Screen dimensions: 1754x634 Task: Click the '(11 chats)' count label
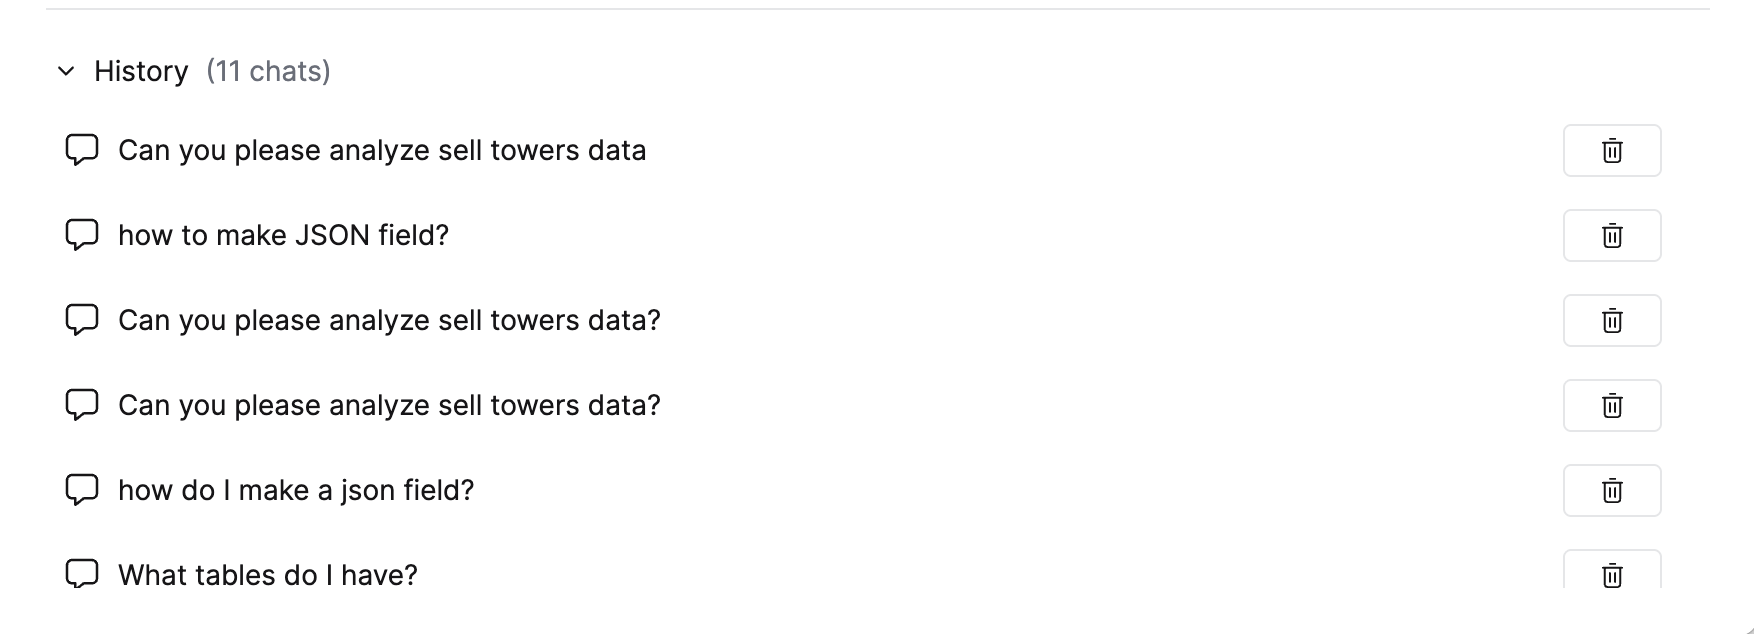pyautogui.click(x=268, y=71)
